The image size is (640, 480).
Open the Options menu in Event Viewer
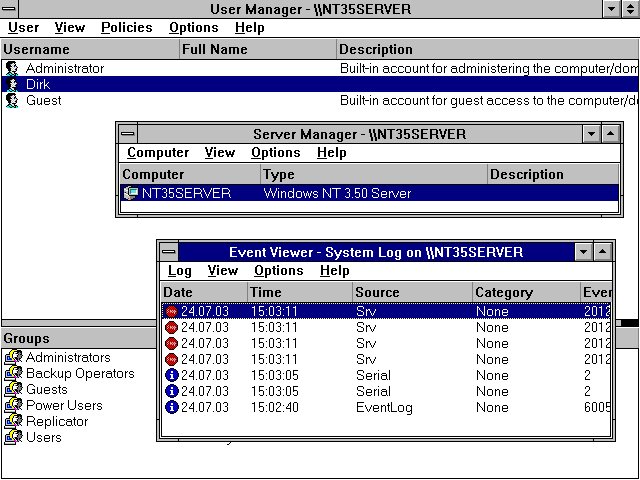278,271
